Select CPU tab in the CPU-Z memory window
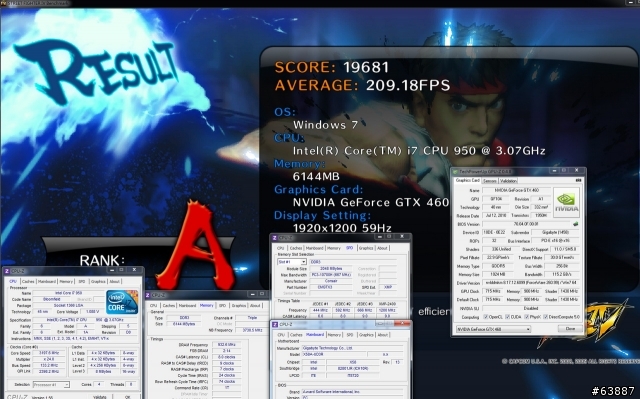The width and height of the screenshot is (640, 399). click(153, 306)
